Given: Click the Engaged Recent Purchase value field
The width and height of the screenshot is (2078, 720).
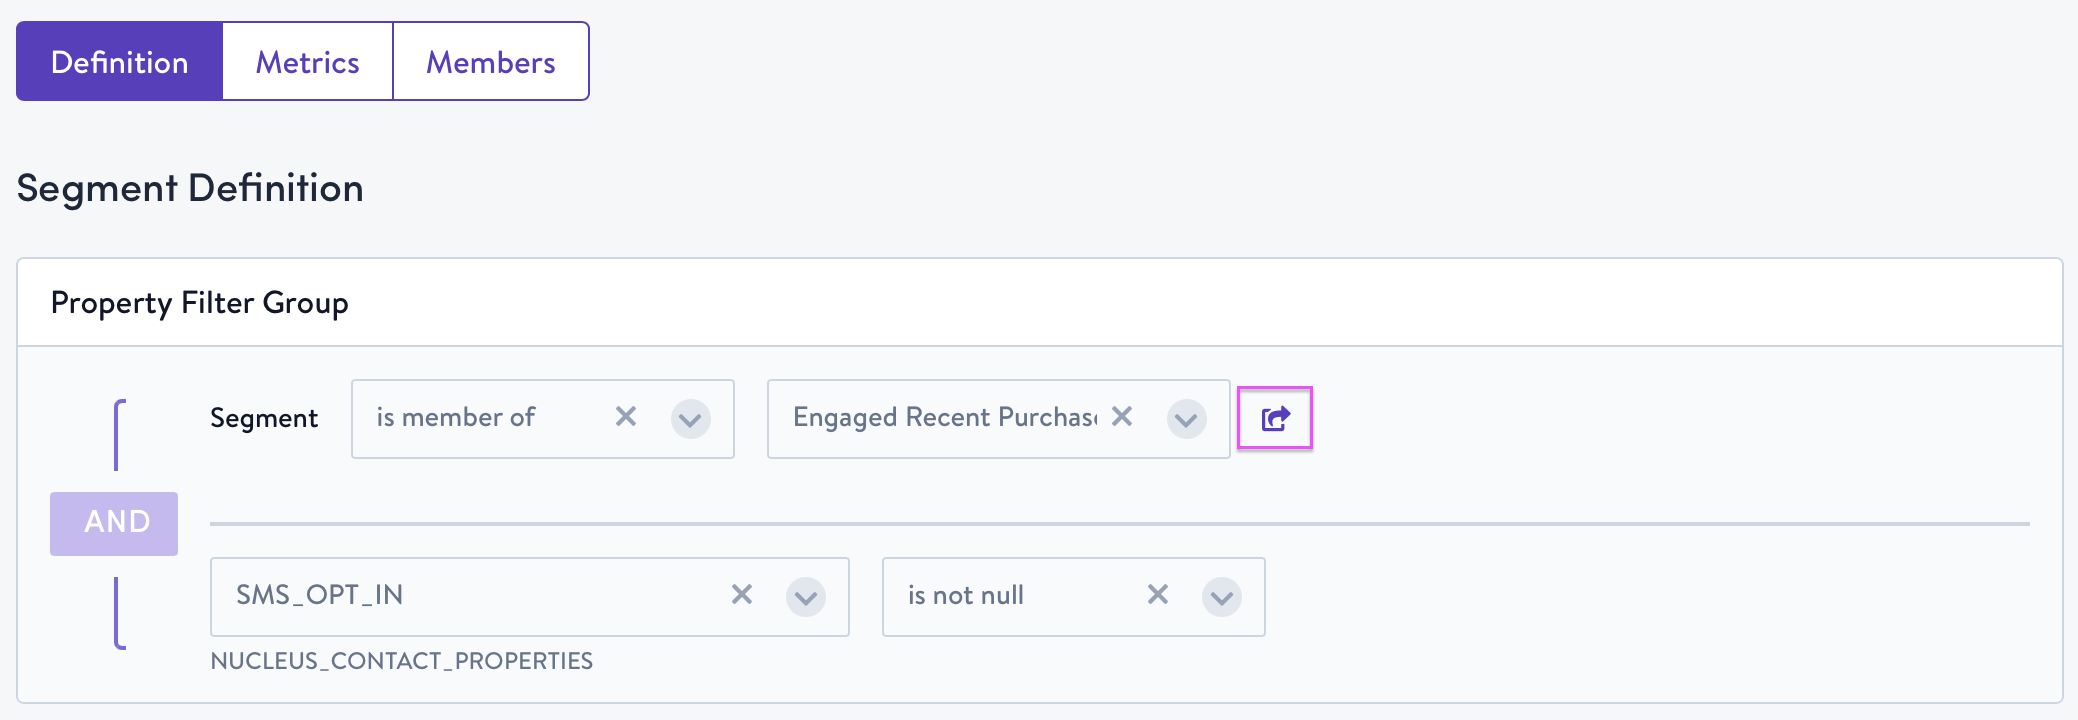Looking at the screenshot, I should tap(940, 418).
